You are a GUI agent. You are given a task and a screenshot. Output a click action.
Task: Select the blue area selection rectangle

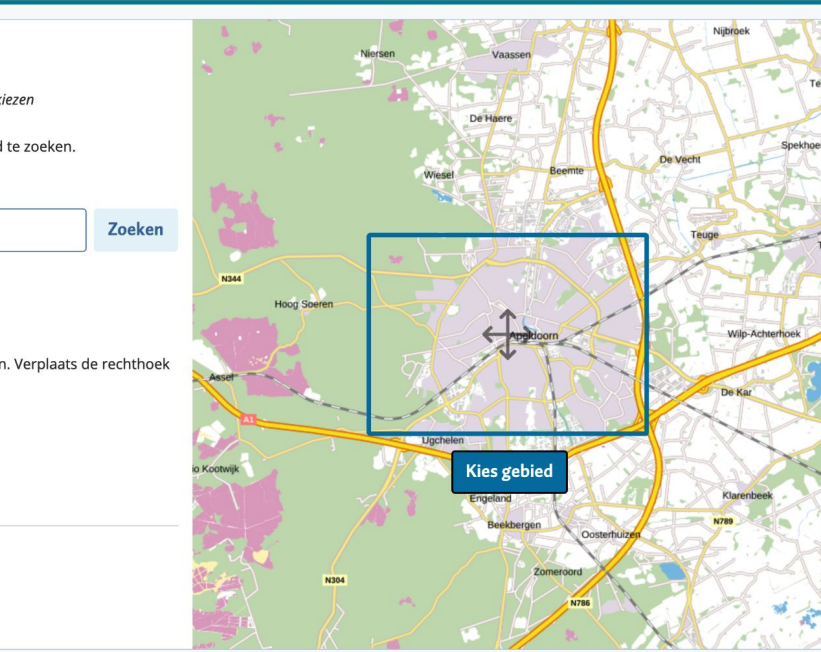click(508, 238)
